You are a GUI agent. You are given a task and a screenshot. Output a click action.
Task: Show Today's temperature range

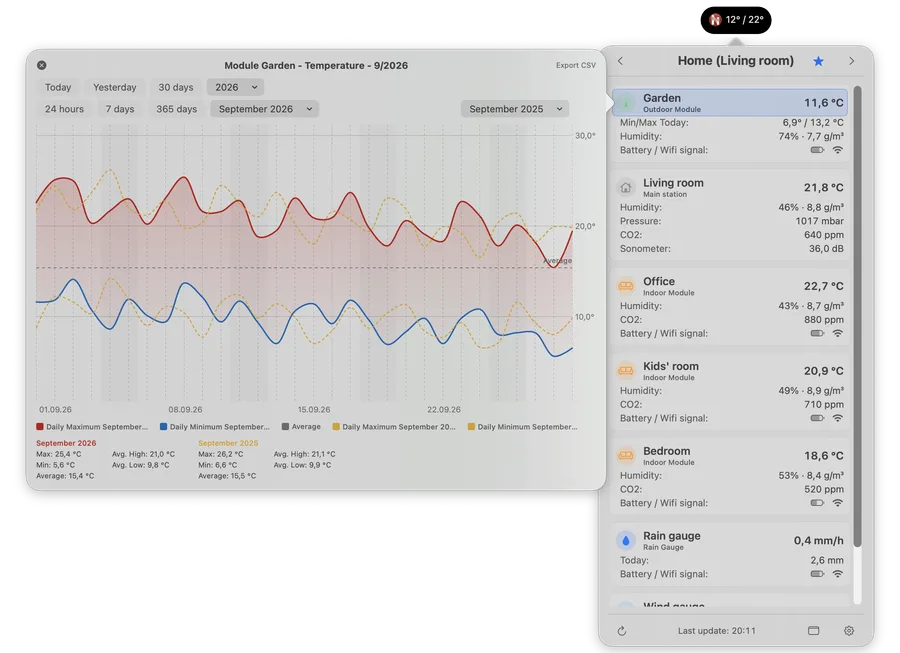(58, 87)
